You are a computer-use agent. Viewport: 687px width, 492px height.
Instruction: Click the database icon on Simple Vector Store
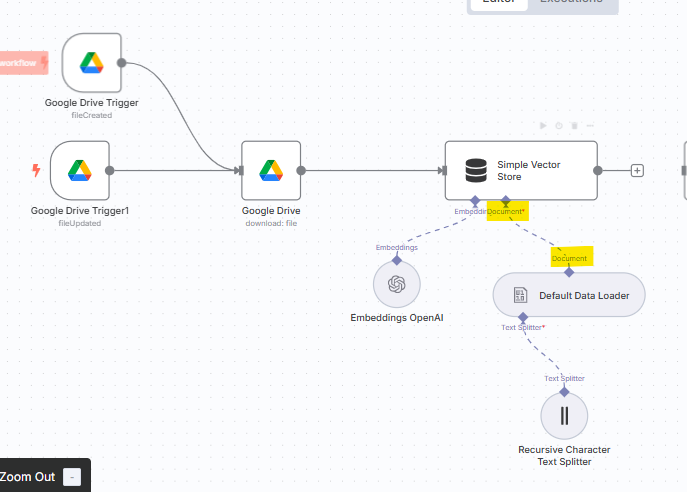476,170
